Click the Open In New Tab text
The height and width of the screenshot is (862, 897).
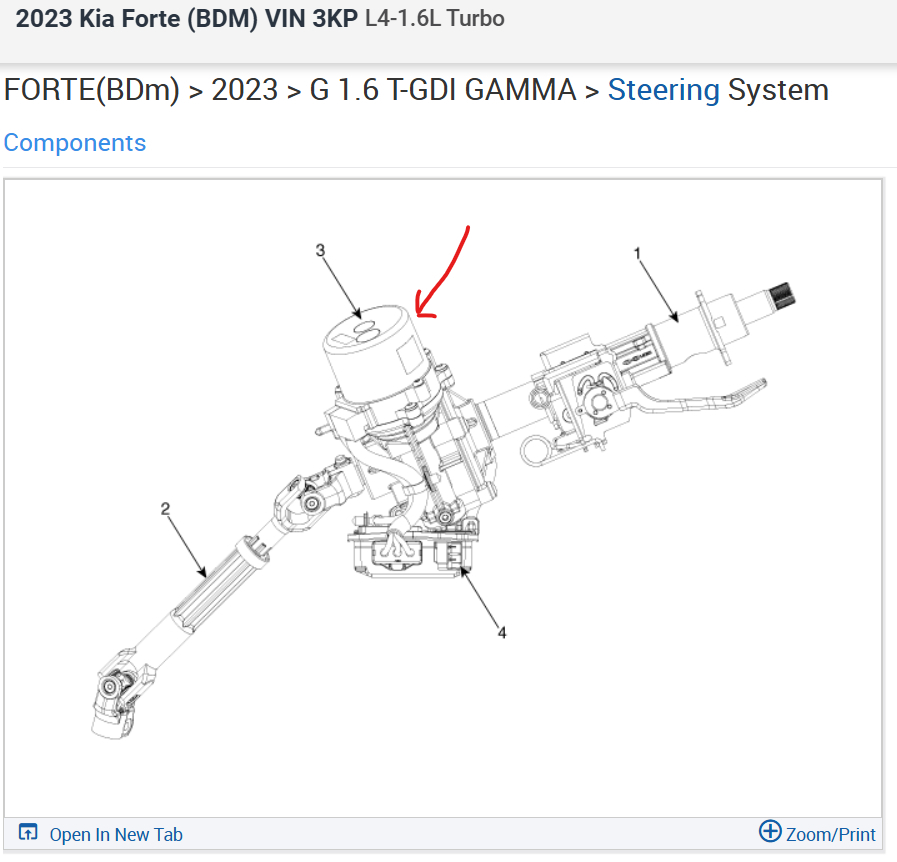[x=116, y=835]
